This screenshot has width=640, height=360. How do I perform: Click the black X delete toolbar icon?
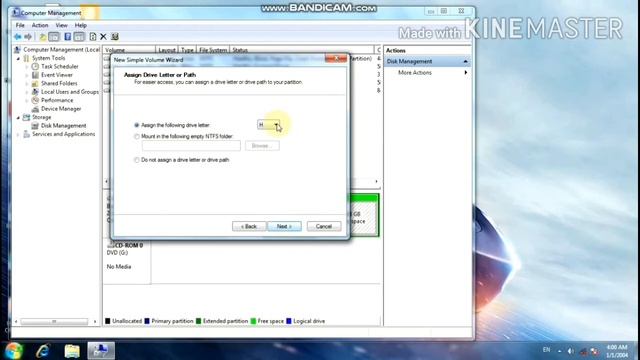(103, 37)
